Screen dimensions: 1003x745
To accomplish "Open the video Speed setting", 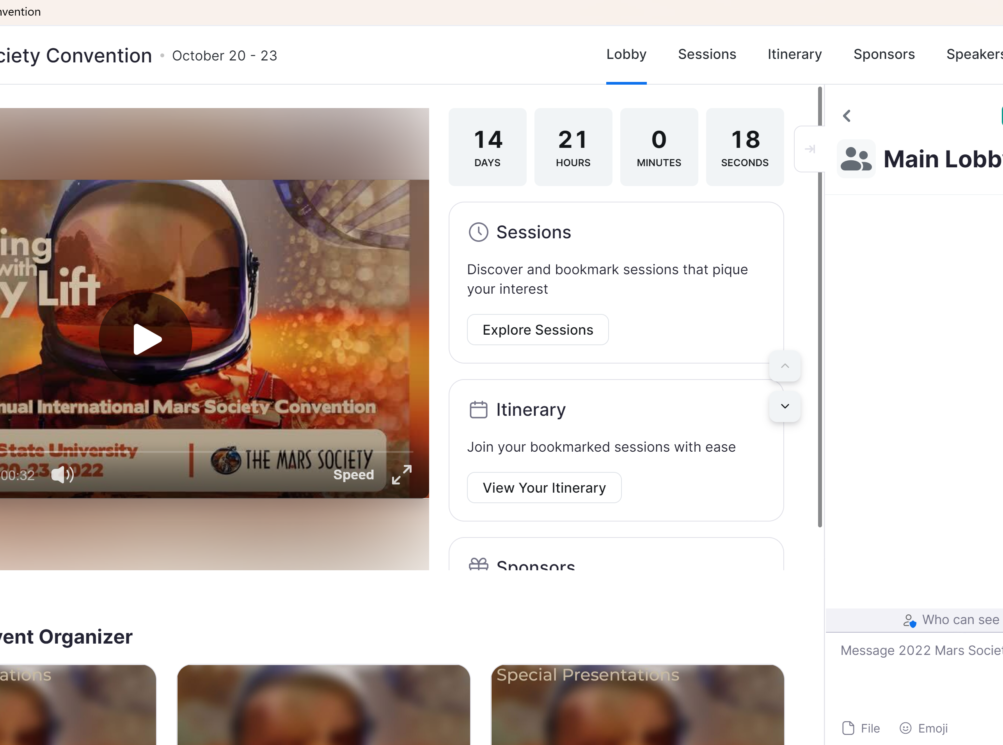I will click(x=353, y=474).
